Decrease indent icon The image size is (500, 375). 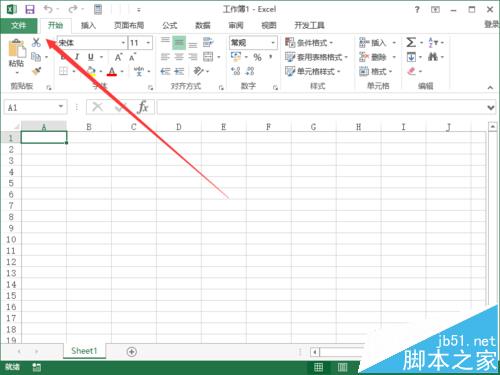pos(165,71)
